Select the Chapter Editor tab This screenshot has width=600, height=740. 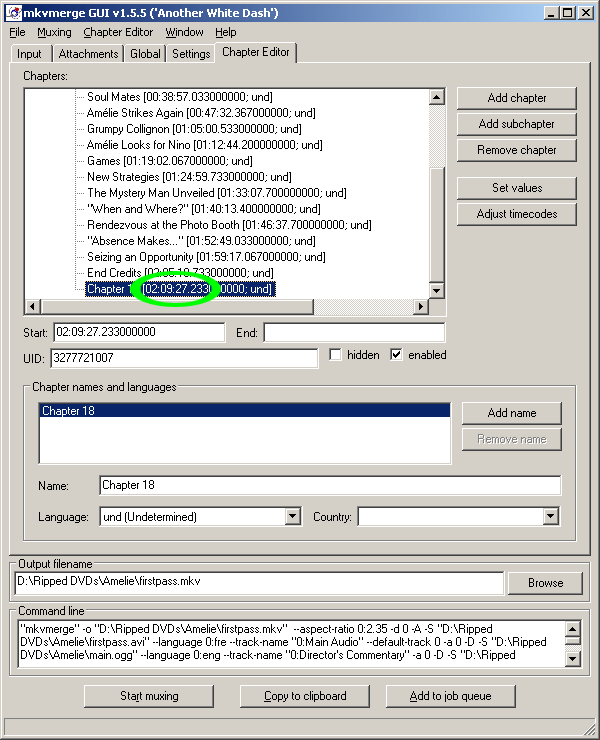point(255,52)
